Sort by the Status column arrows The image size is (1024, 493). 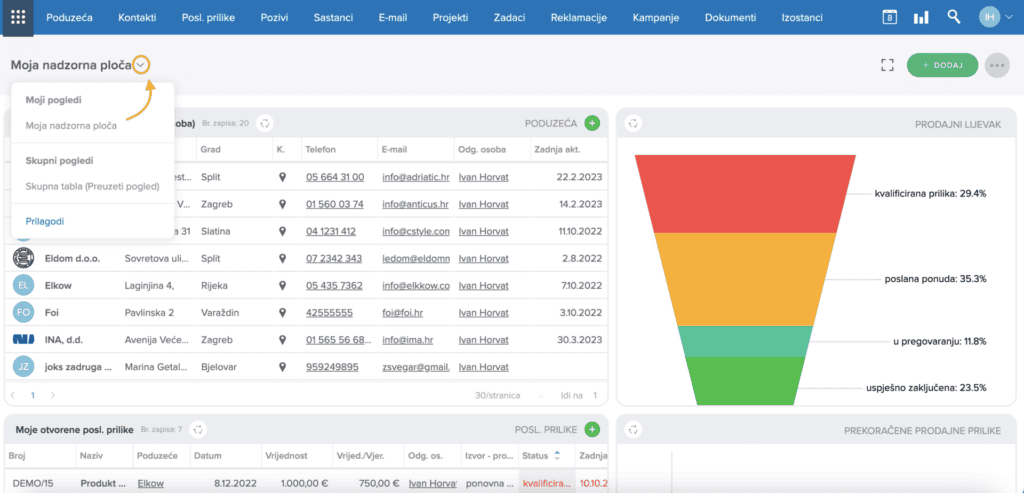tap(557, 455)
